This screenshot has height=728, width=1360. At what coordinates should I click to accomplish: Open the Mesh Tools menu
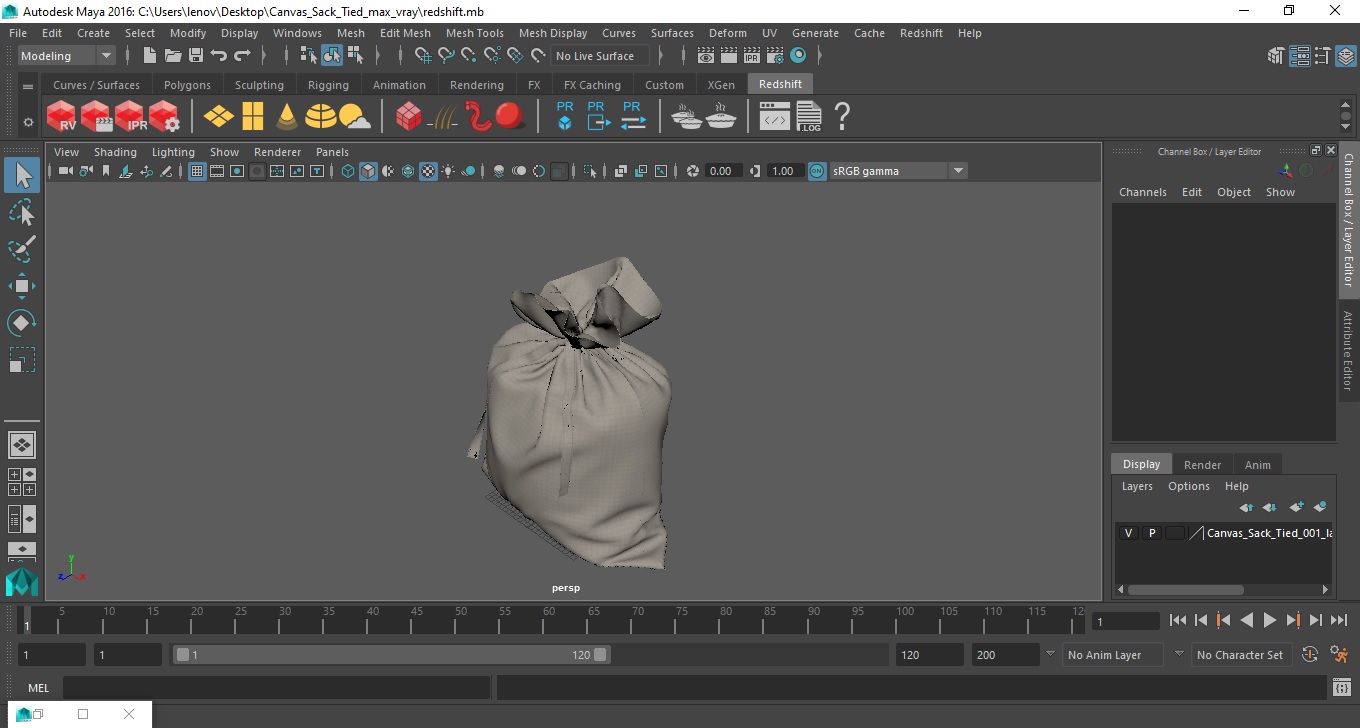coord(474,33)
